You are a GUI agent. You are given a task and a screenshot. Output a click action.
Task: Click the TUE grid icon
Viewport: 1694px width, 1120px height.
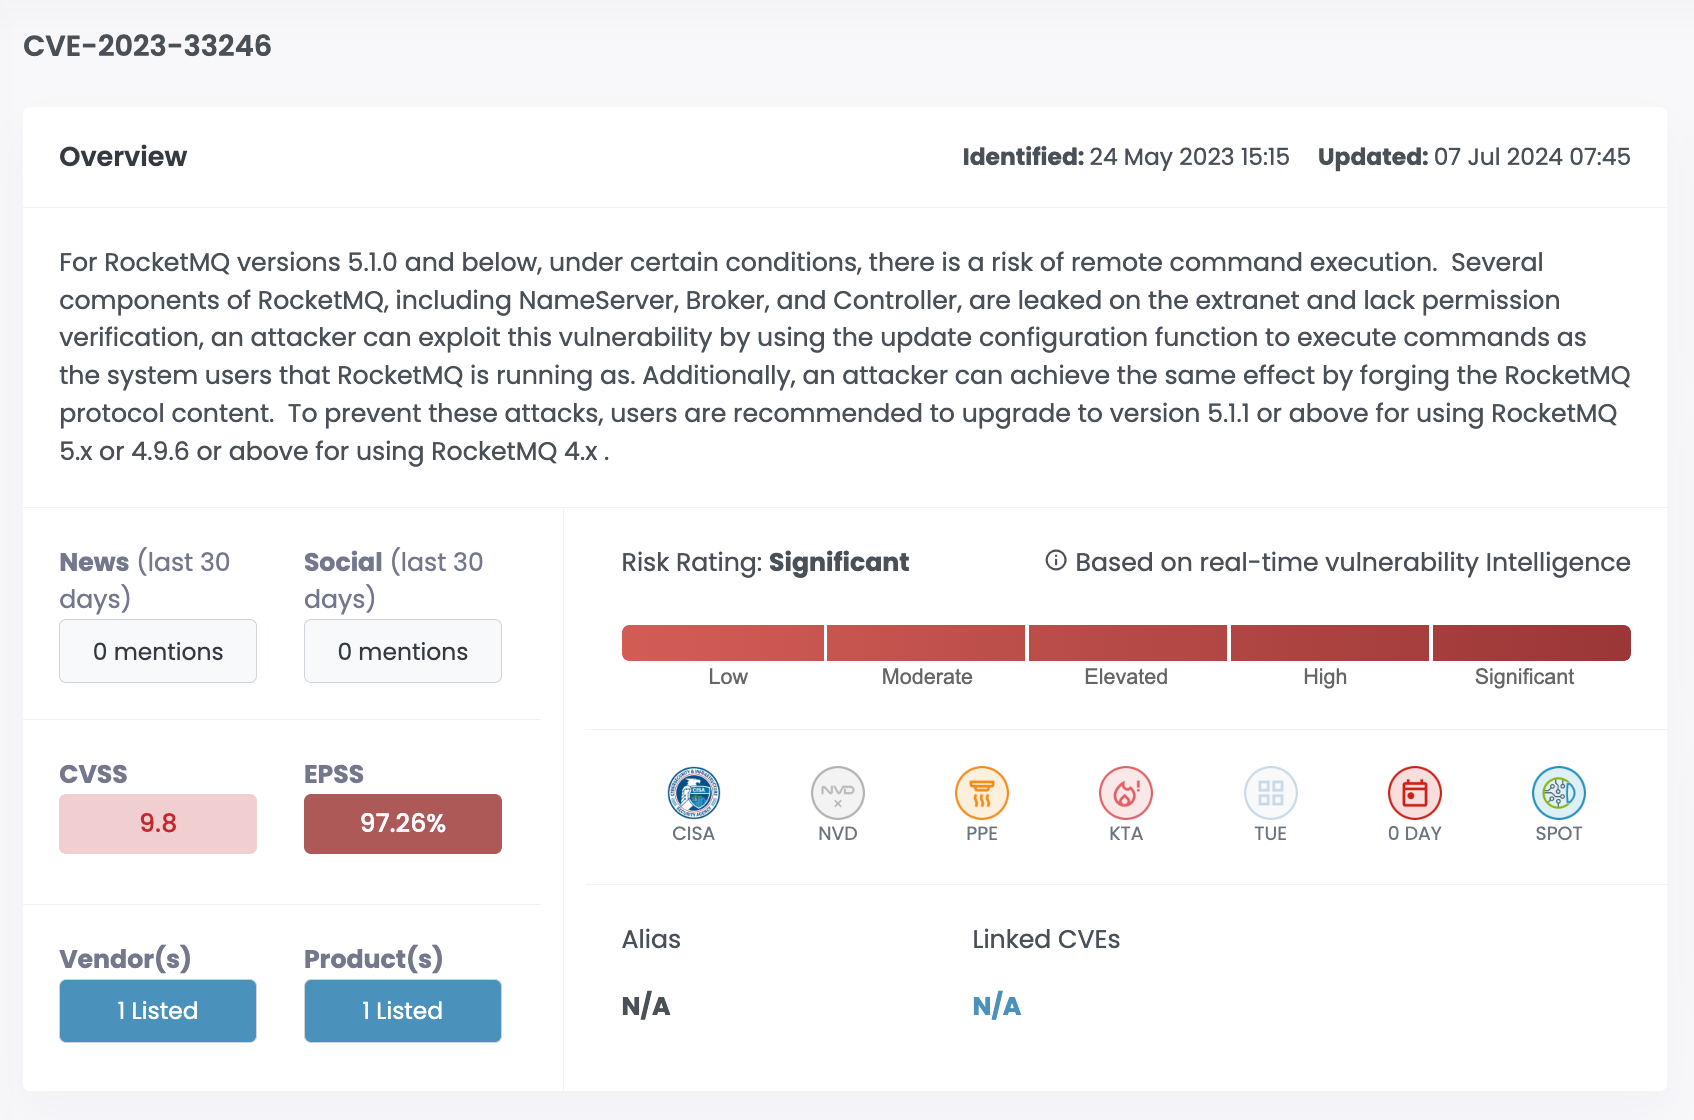tap(1271, 793)
